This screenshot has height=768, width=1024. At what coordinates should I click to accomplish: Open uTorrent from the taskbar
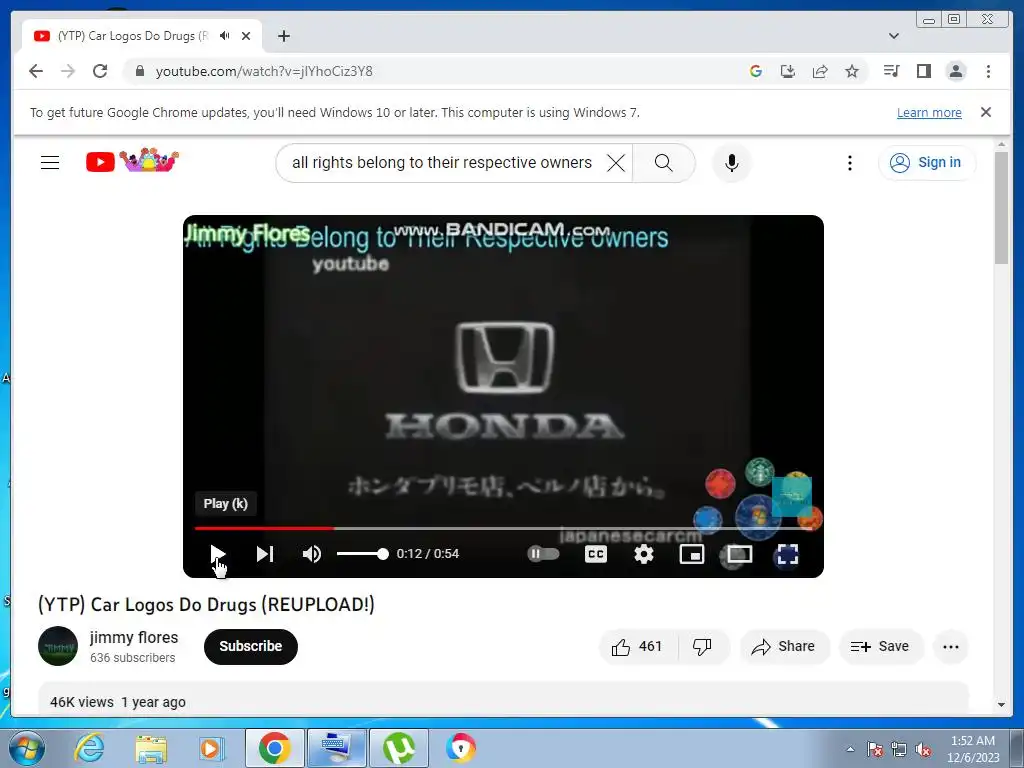[398, 748]
